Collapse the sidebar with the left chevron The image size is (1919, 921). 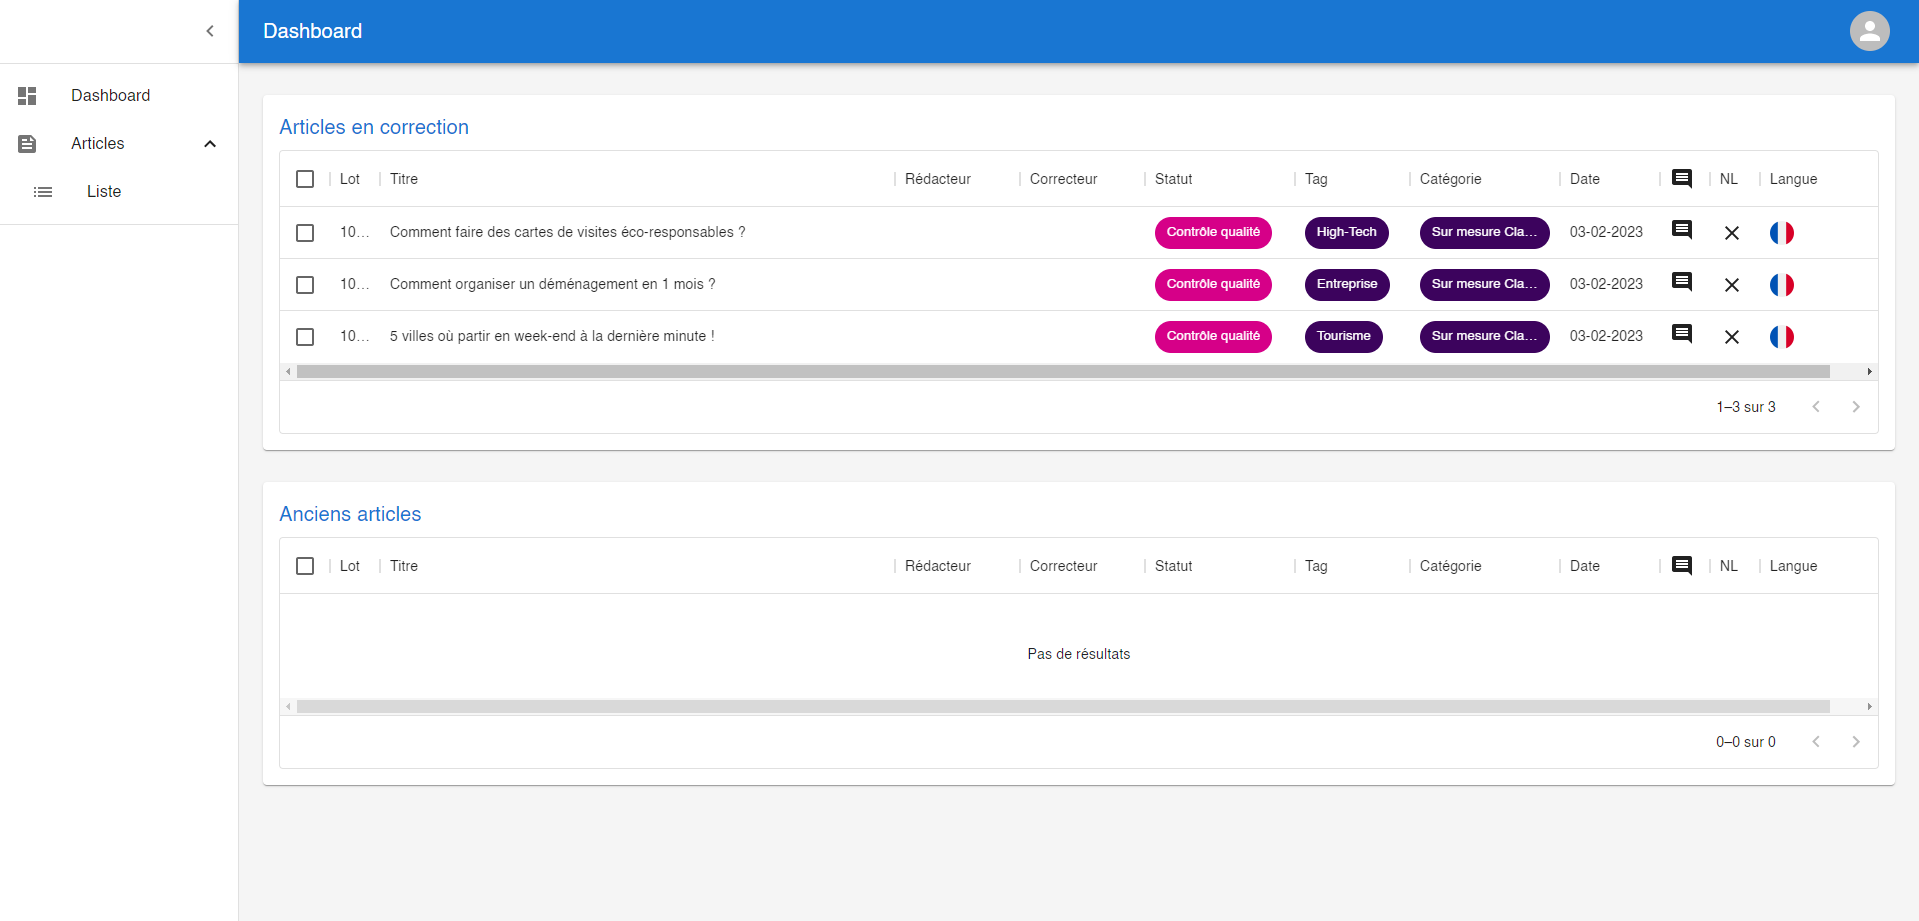[x=210, y=31]
